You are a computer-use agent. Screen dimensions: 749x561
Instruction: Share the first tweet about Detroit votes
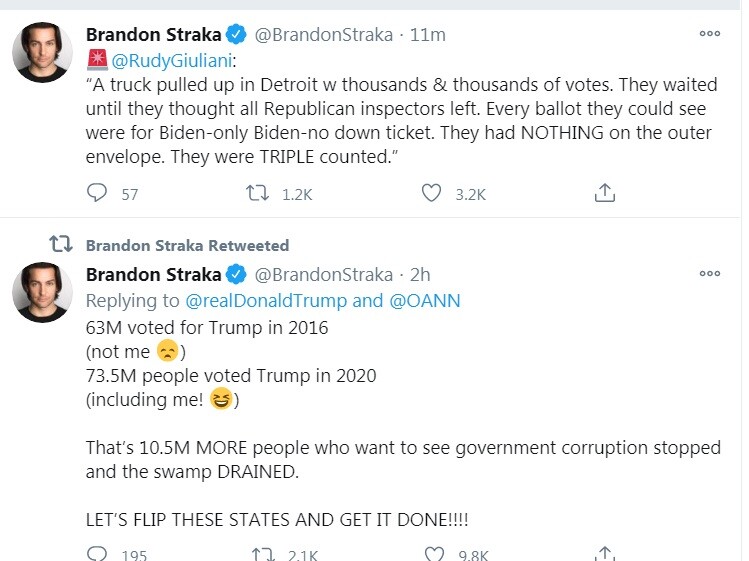(604, 193)
